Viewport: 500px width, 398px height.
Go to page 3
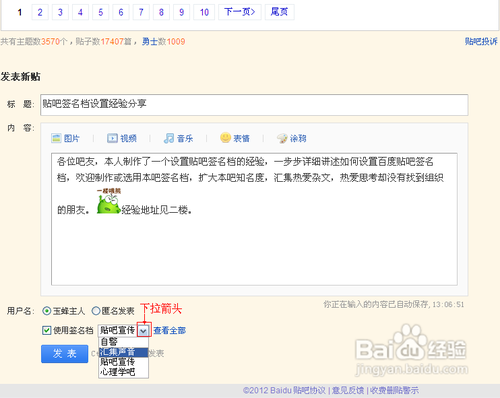[x=60, y=12]
